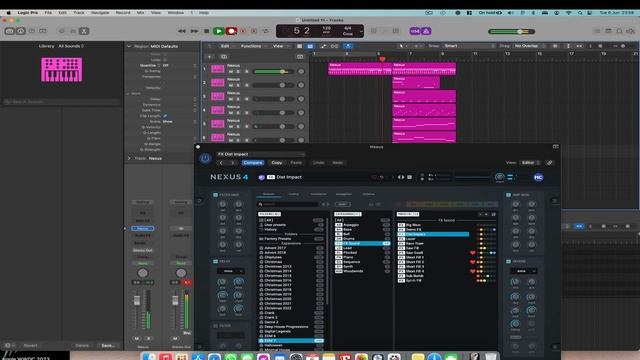Click the Nexus instrument icon on track 1
Viewport: 640px width, 360px height.
pos(218,69)
